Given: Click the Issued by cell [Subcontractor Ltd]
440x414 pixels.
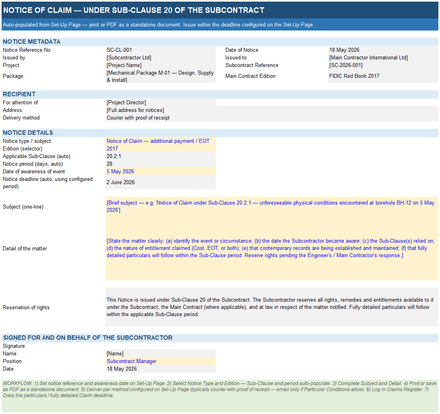Looking at the screenshot, I should point(160,58).
